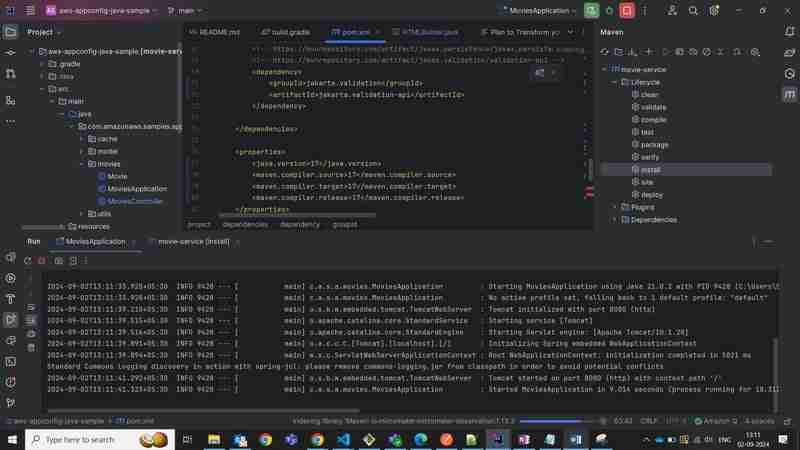Click Rerun icon in Run panel toolbar
The height and width of the screenshot is (450, 800).
pyautogui.click(x=28, y=261)
